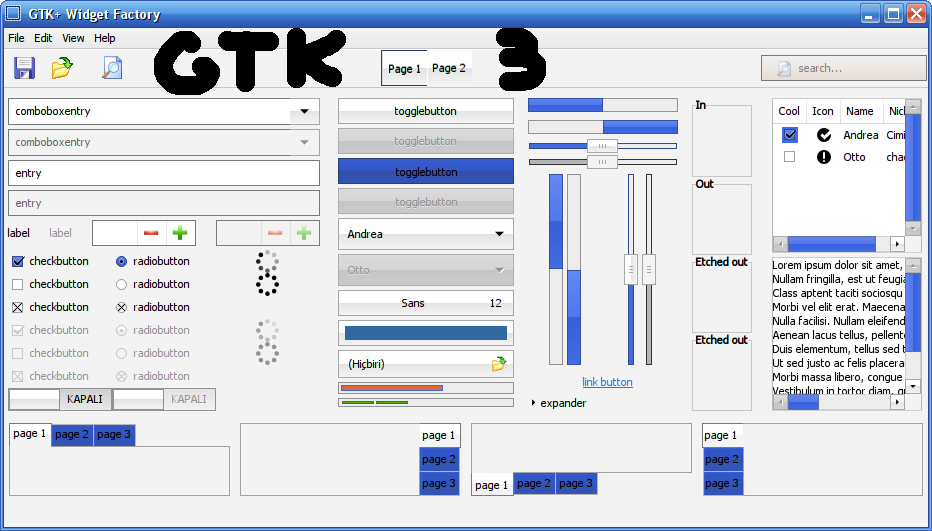Select page 3 in bottom-tabbed notebook

pyautogui.click(x=576, y=483)
